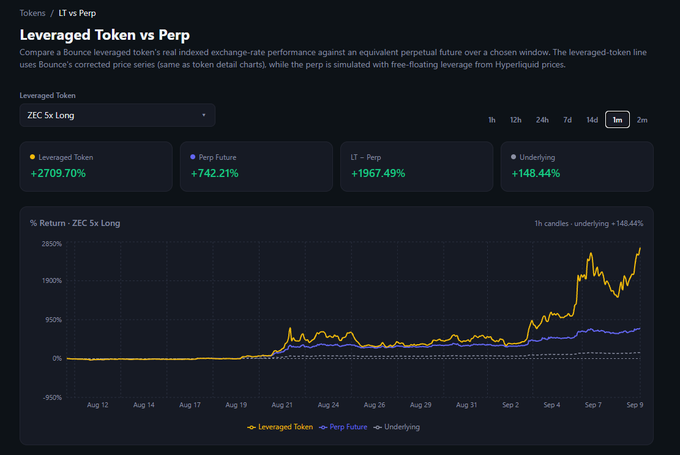The width and height of the screenshot is (680, 455).
Task: Click the '% Return · ZEC 5x Long' chart title
Action: coord(75,223)
